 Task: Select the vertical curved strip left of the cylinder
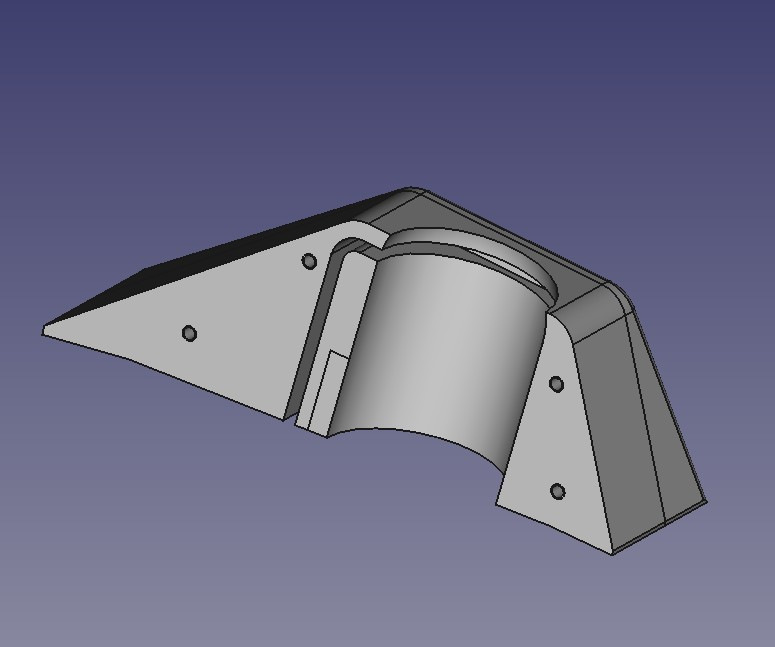340,330
